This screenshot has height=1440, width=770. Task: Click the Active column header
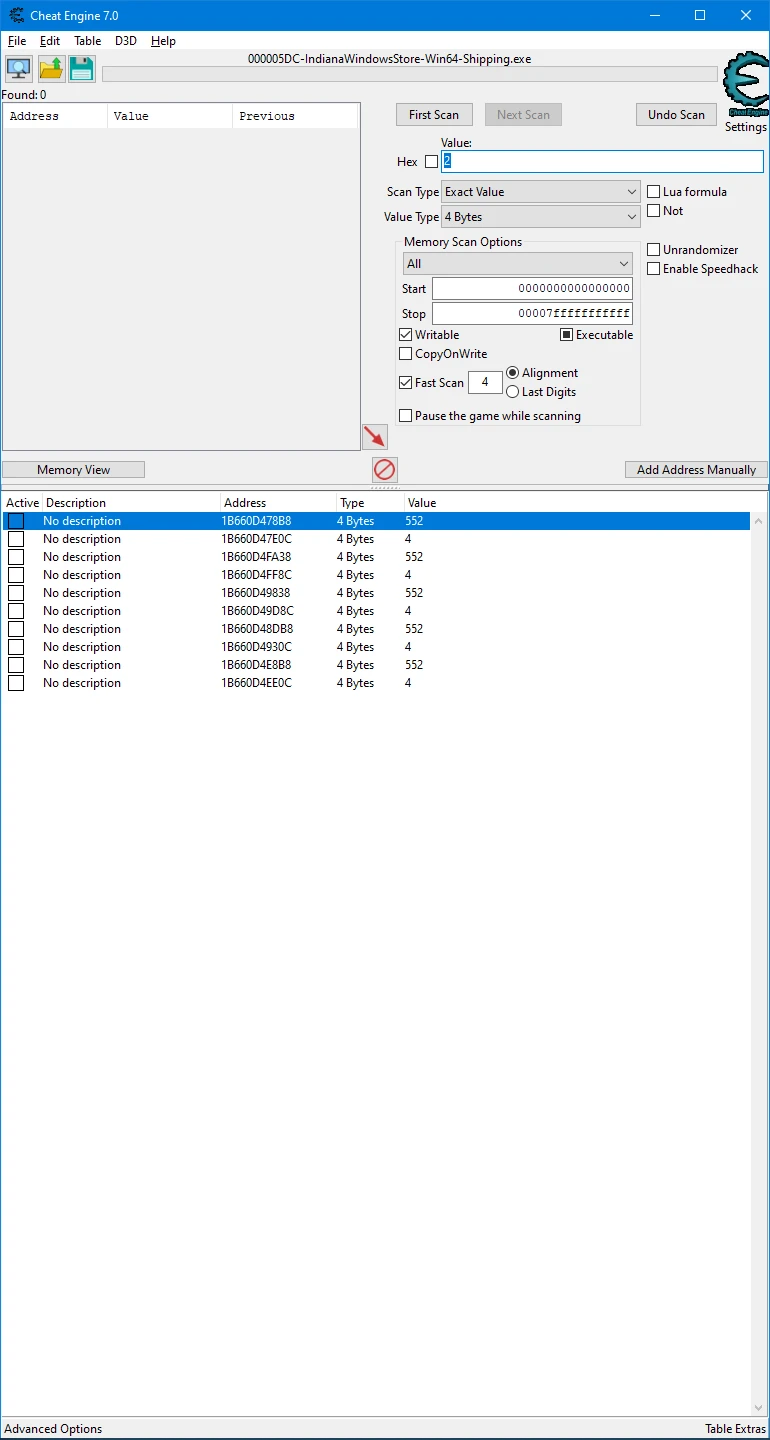pyautogui.click(x=22, y=503)
